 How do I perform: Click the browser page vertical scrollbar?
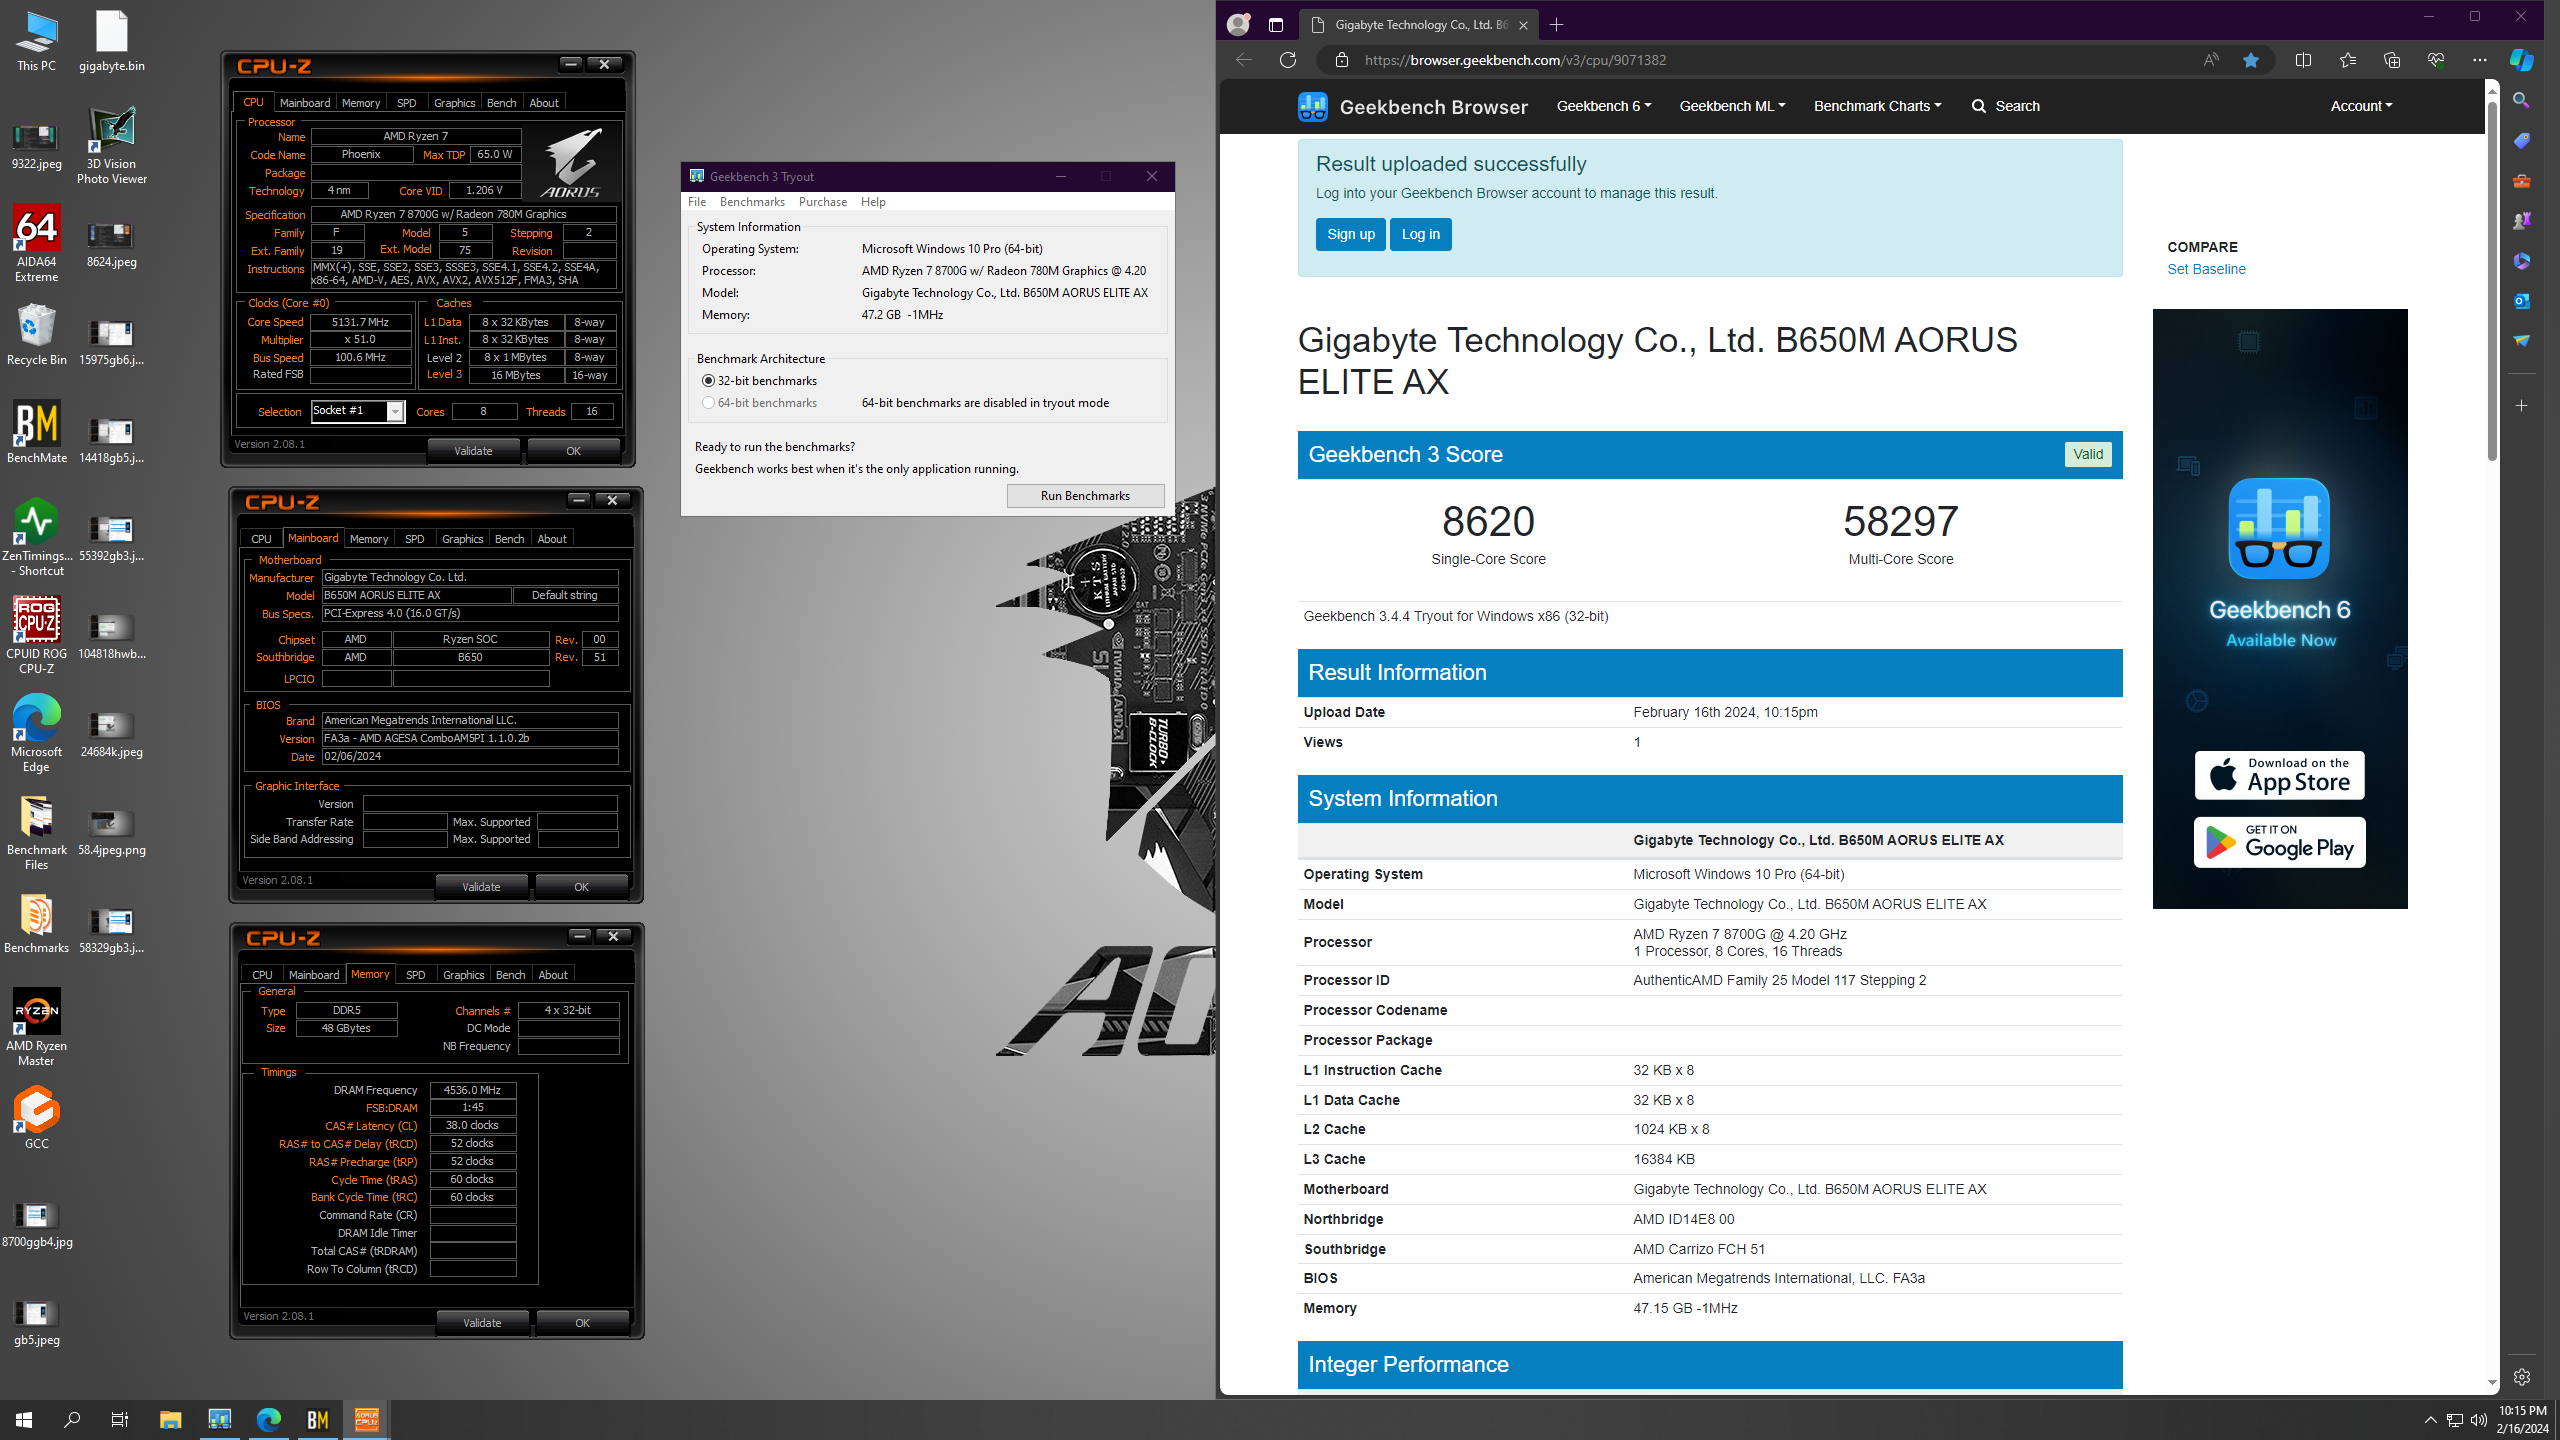[x=2491, y=280]
